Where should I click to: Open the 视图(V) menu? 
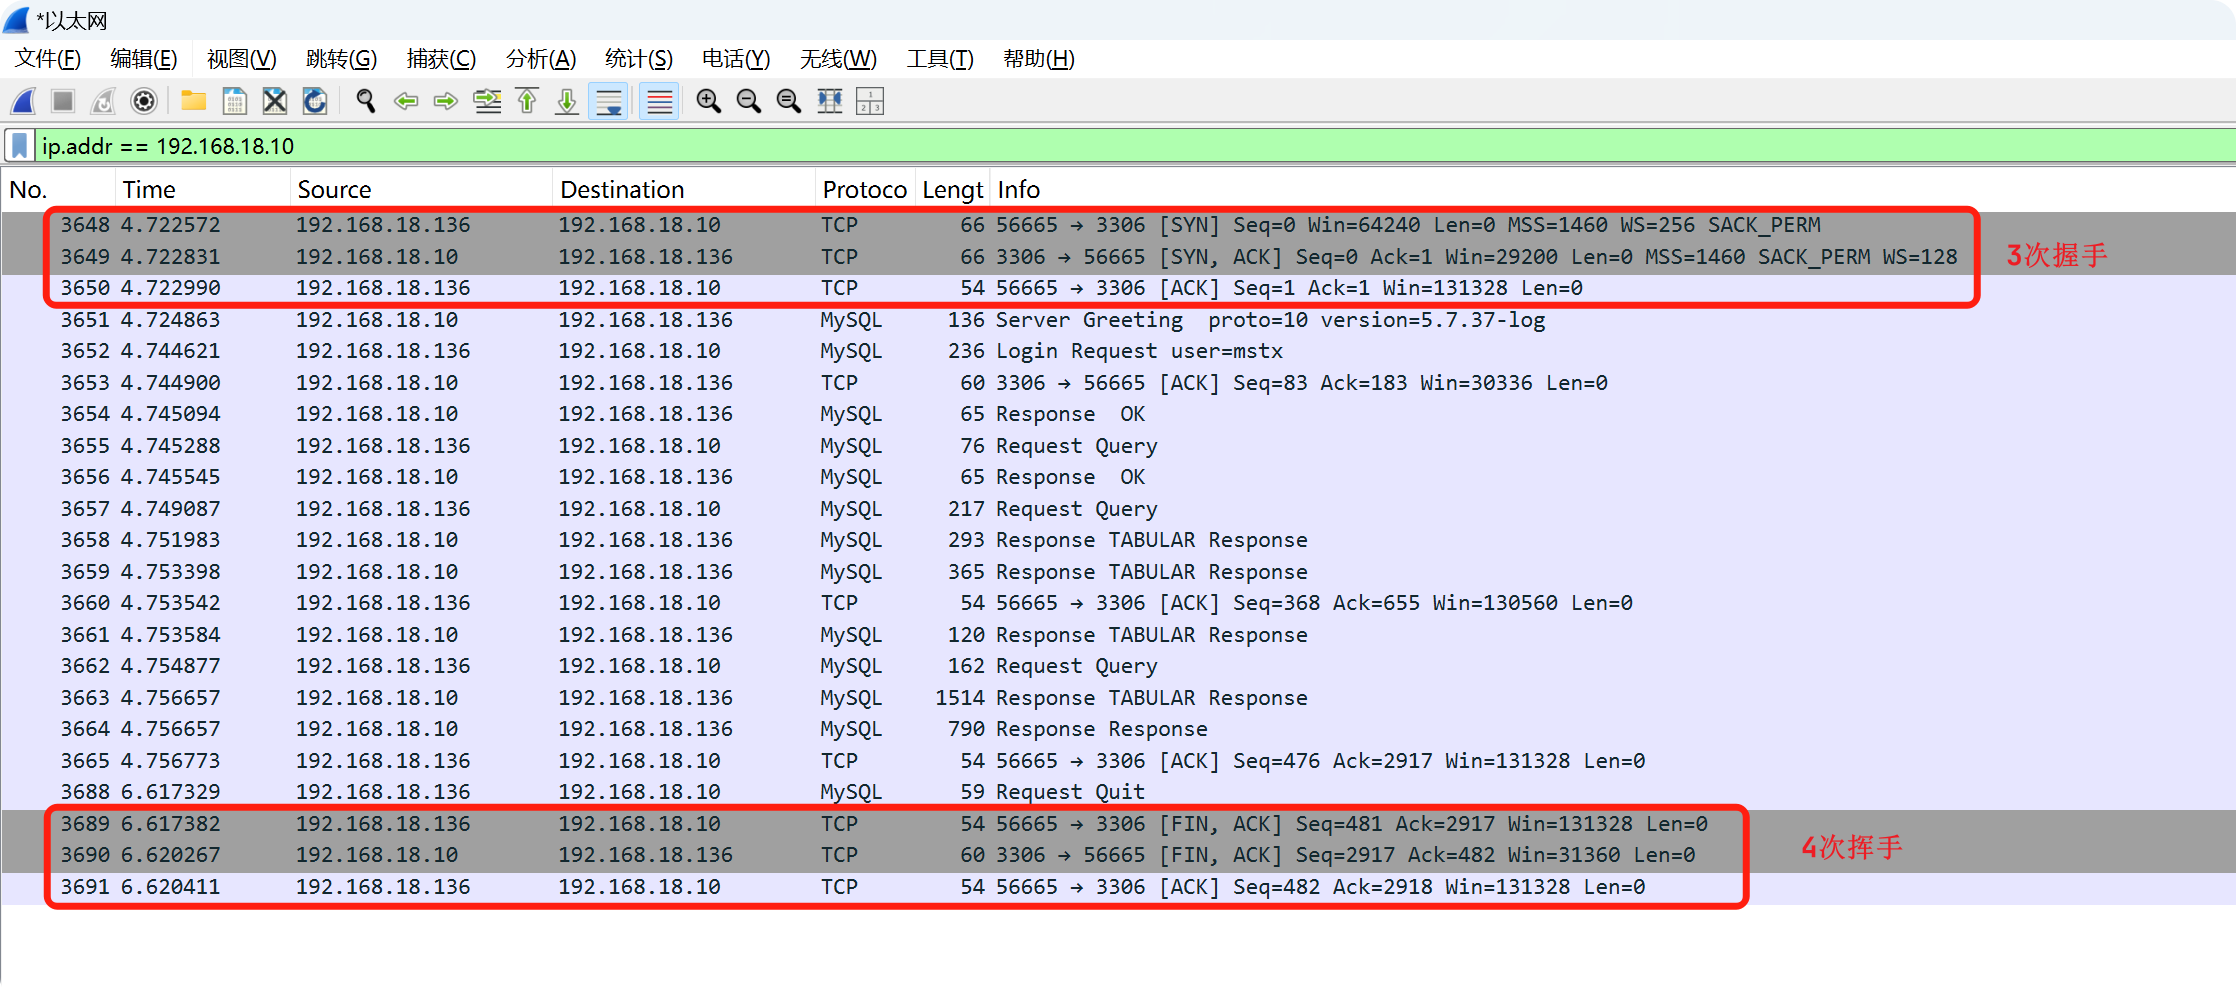(x=241, y=59)
